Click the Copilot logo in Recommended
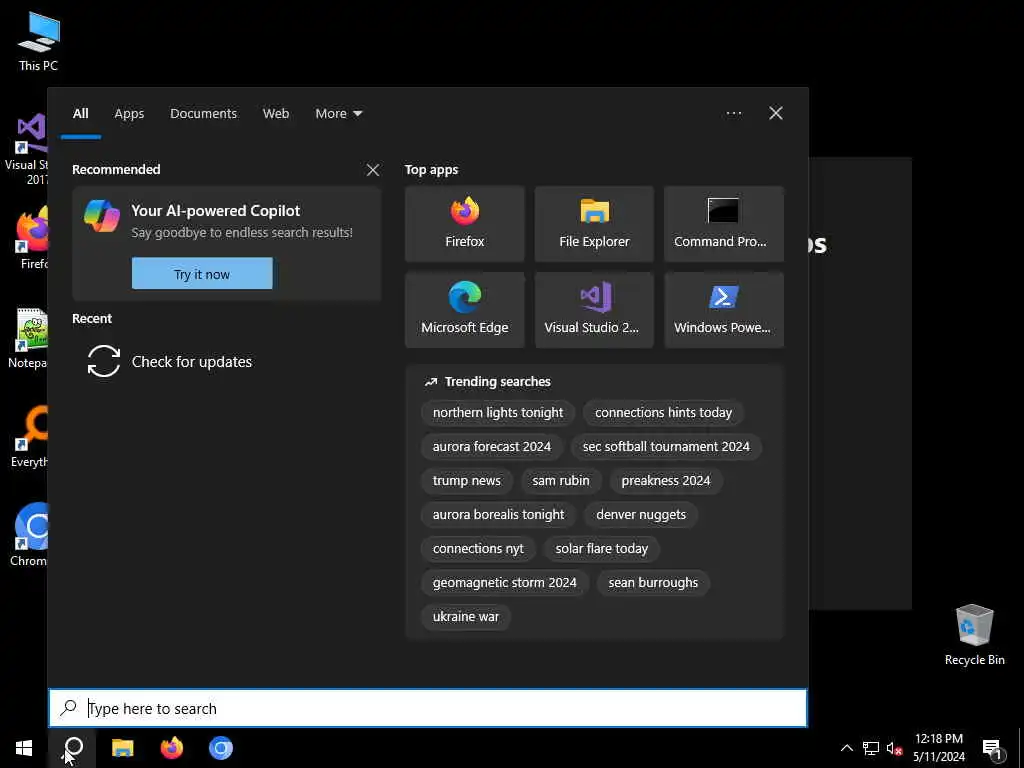 (102, 216)
